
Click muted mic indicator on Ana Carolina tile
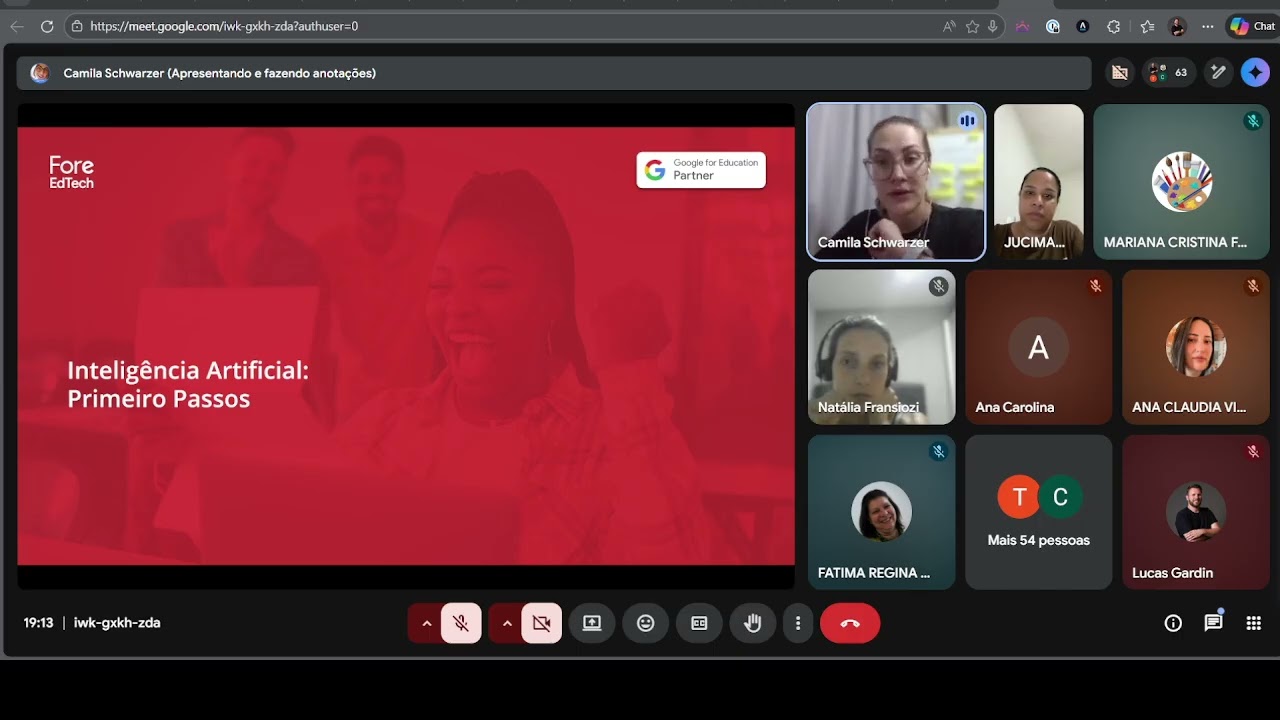pos(1095,286)
